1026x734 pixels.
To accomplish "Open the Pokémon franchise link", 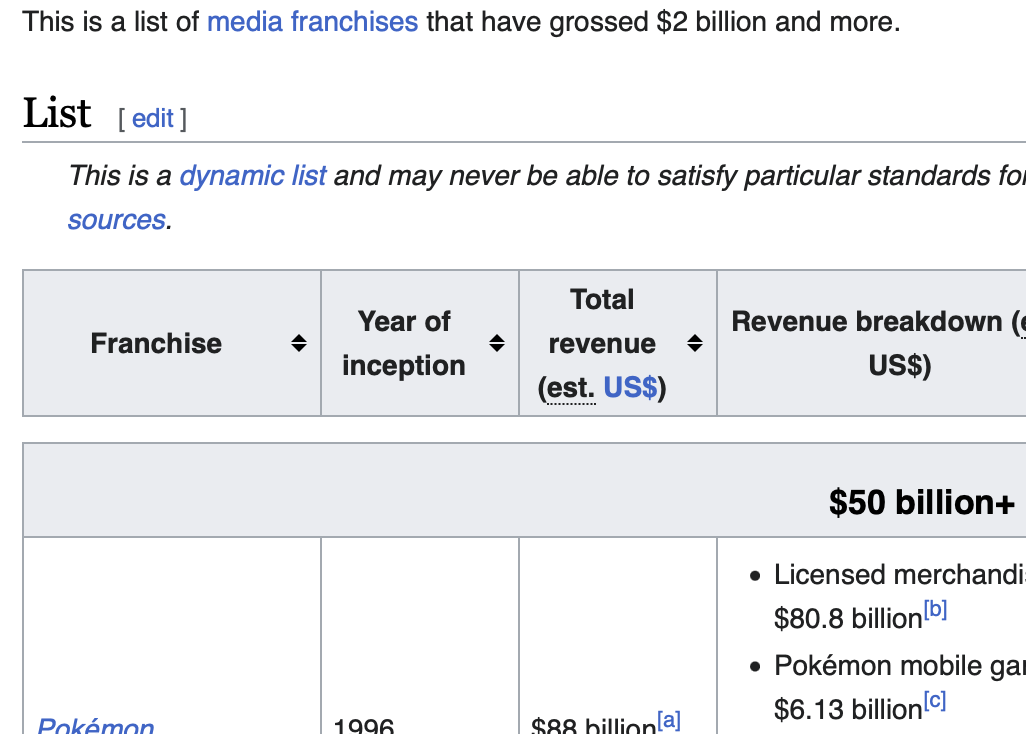I will click(x=95, y=725).
